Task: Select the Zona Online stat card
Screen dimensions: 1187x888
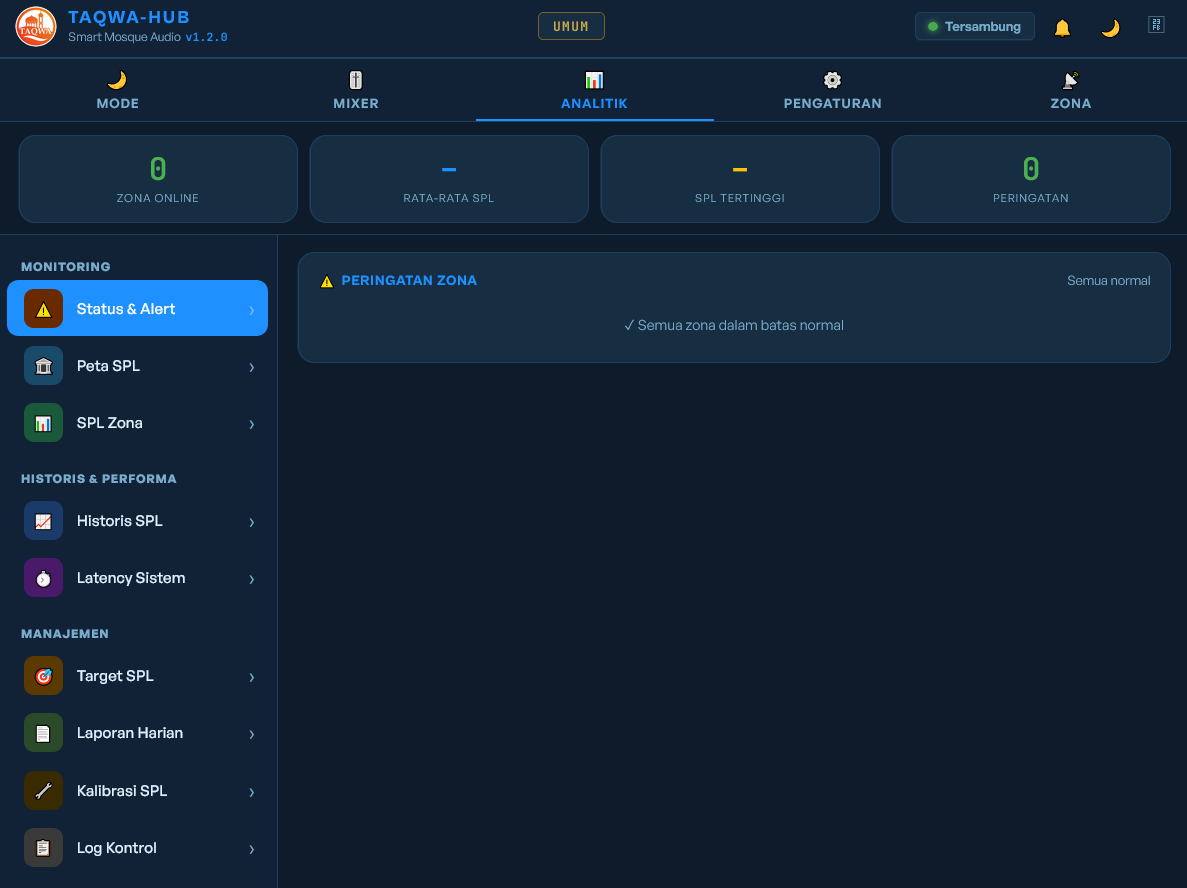Action: point(158,179)
